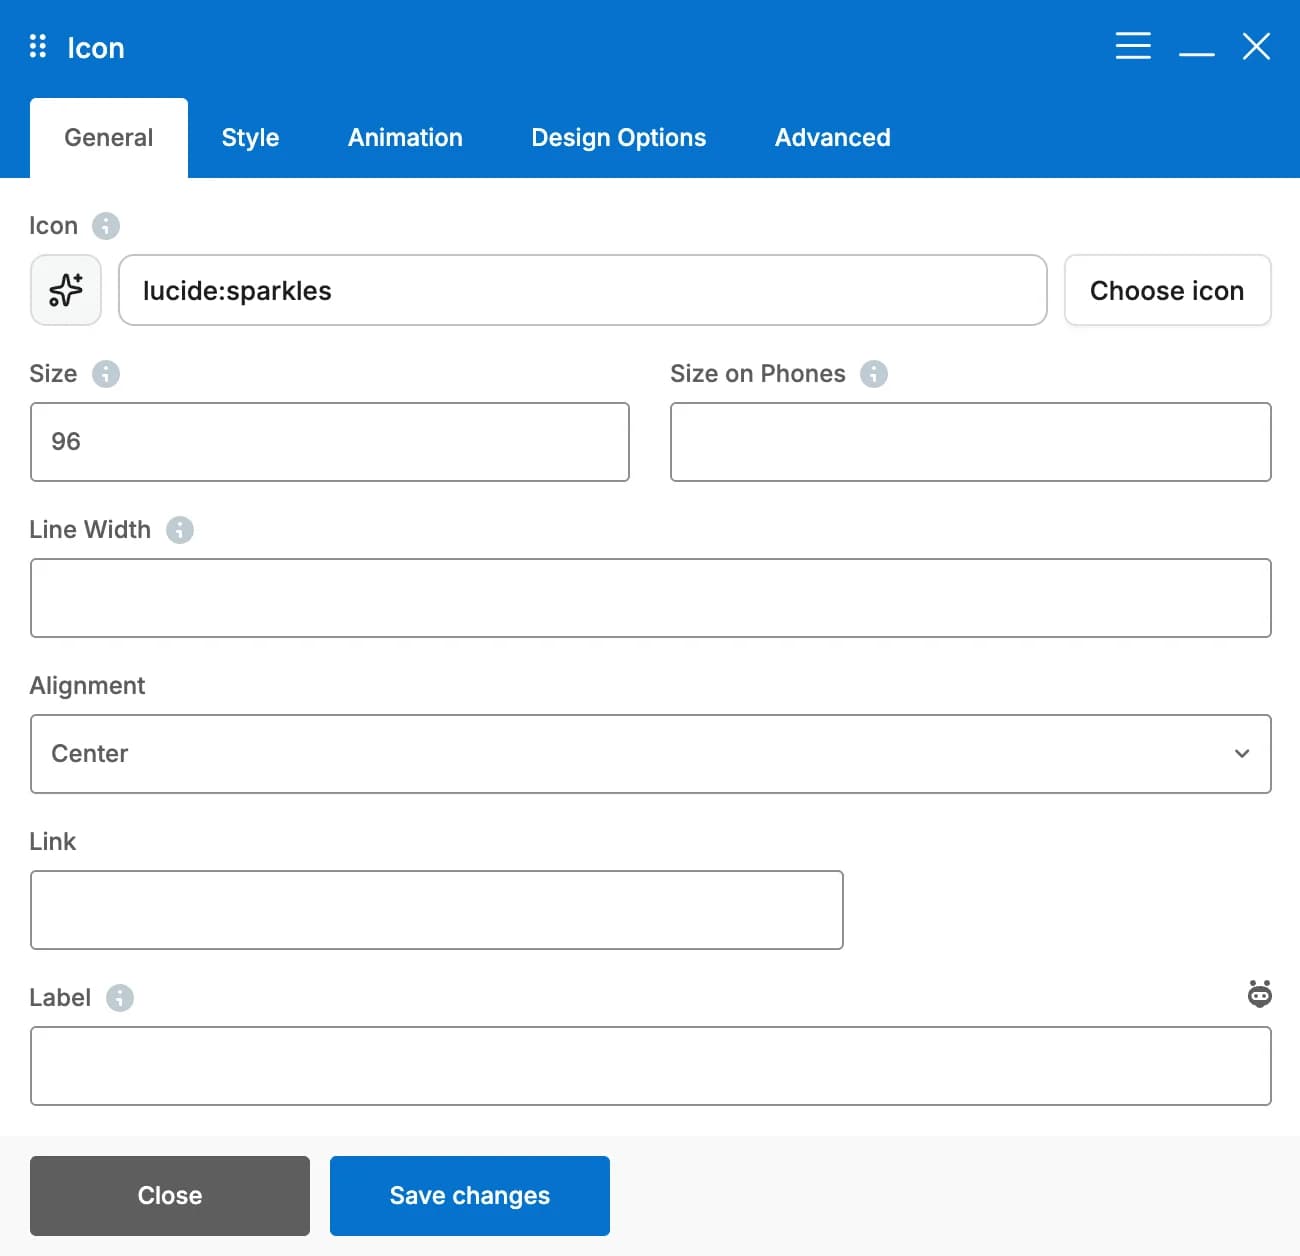This screenshot has width=1300, height=1256.
Task: Click the Line Width input field
Action: pos(651,598)
